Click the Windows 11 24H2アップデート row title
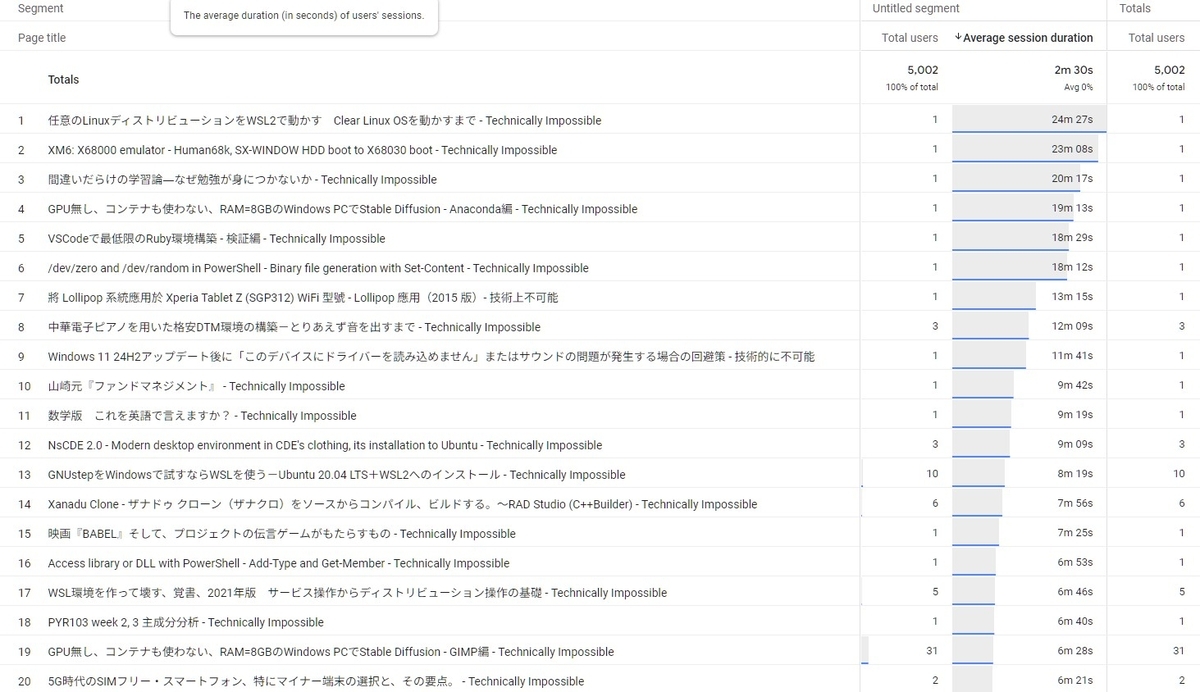This screenshot has width=1200, height=692. [x=431, y=356]
